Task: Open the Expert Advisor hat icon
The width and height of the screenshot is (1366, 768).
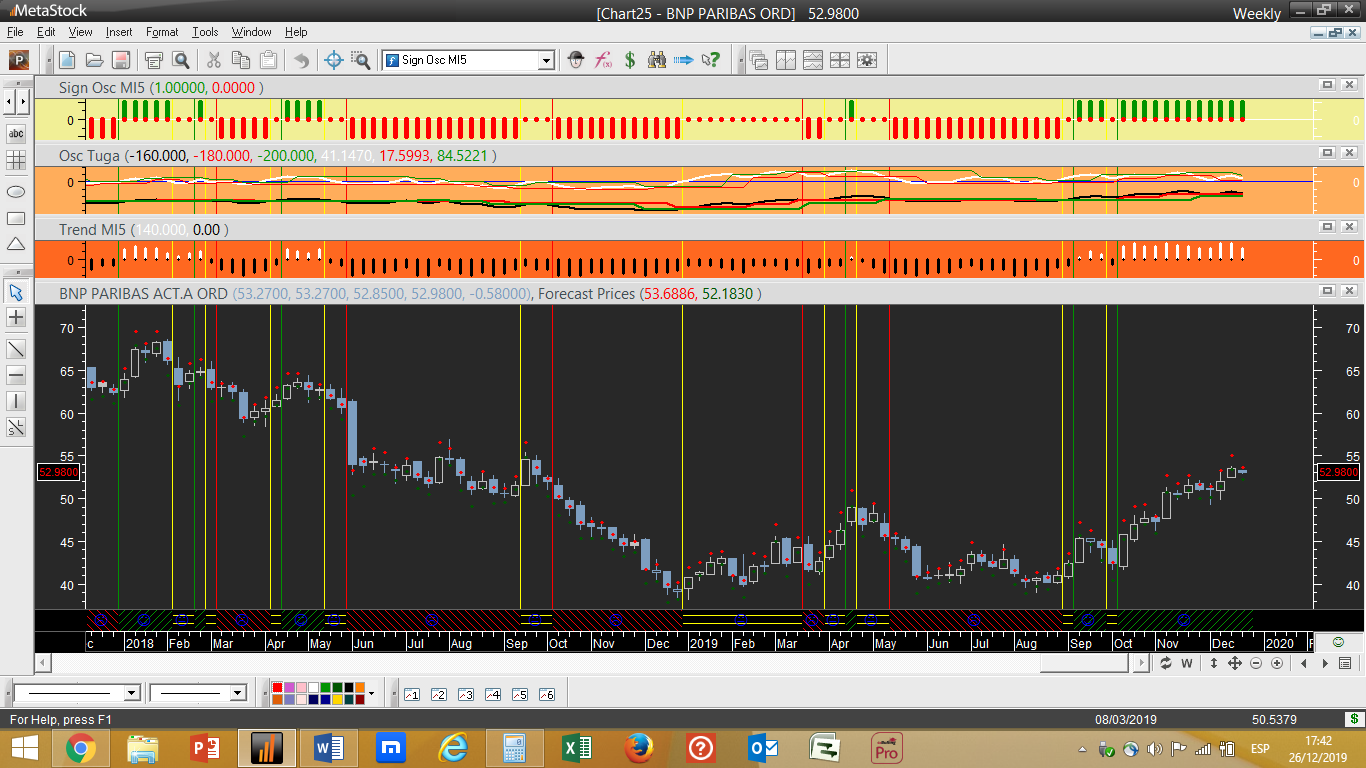Action: point(576,60)
